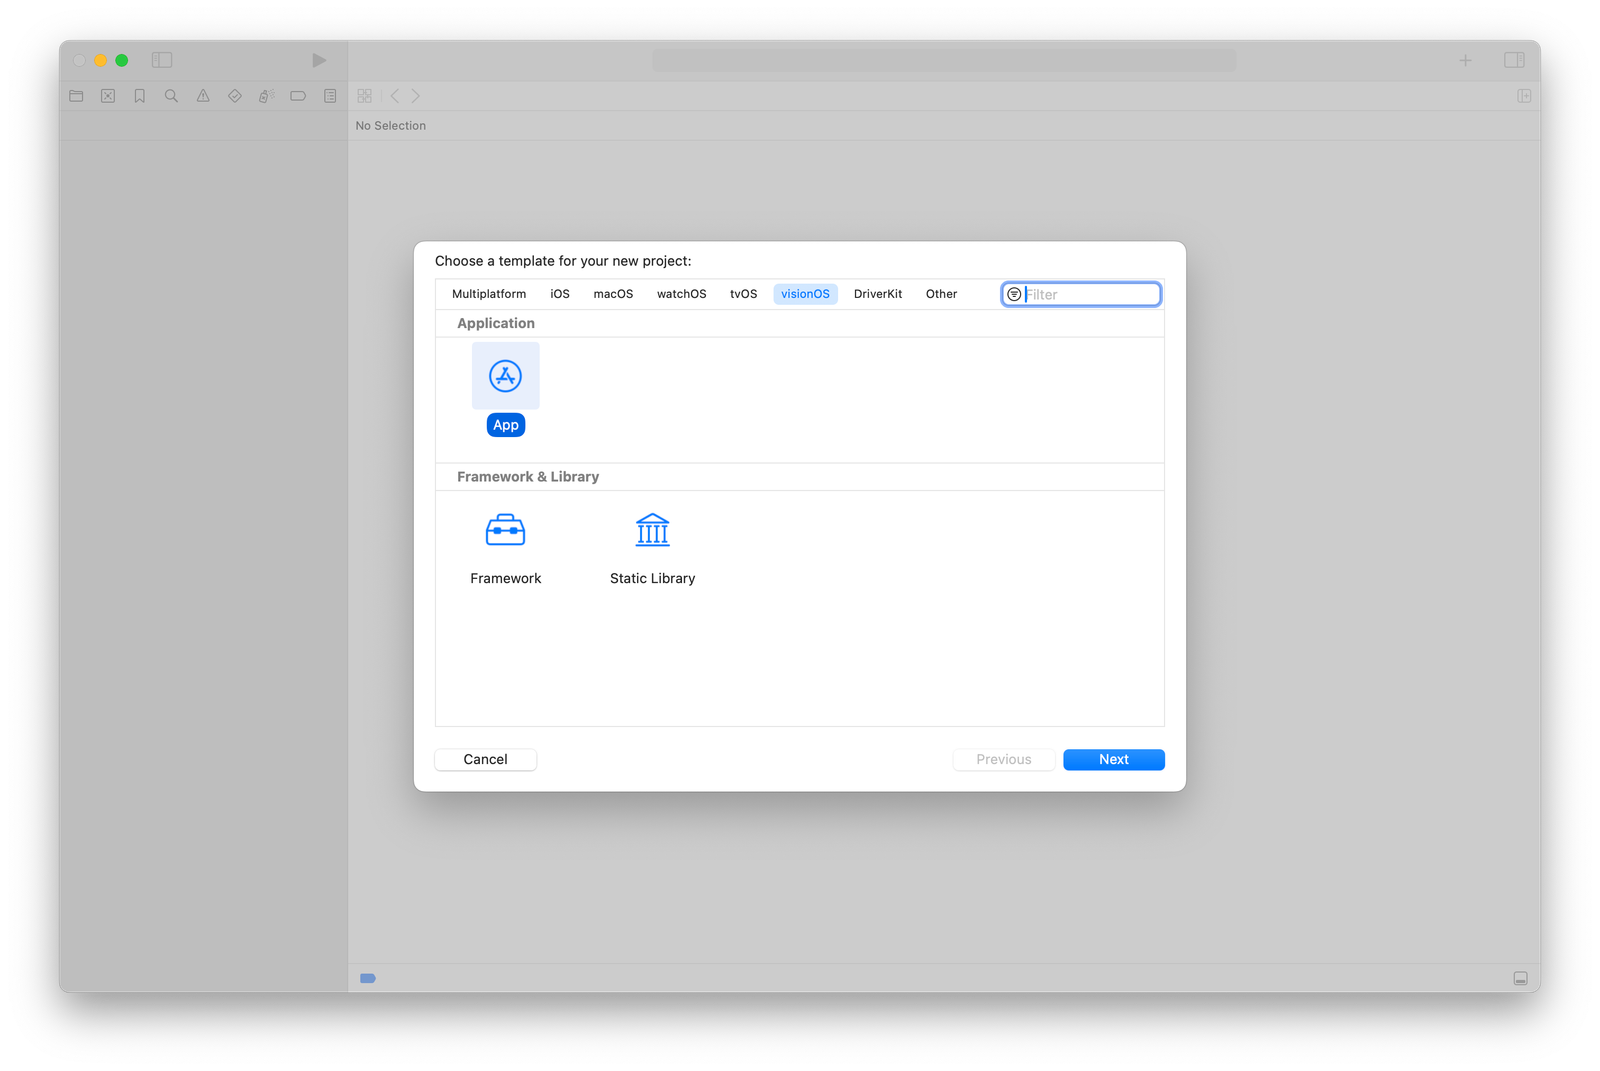Click Next to continue project creation
The image size is (1600, 1071).
[1113, 759]
